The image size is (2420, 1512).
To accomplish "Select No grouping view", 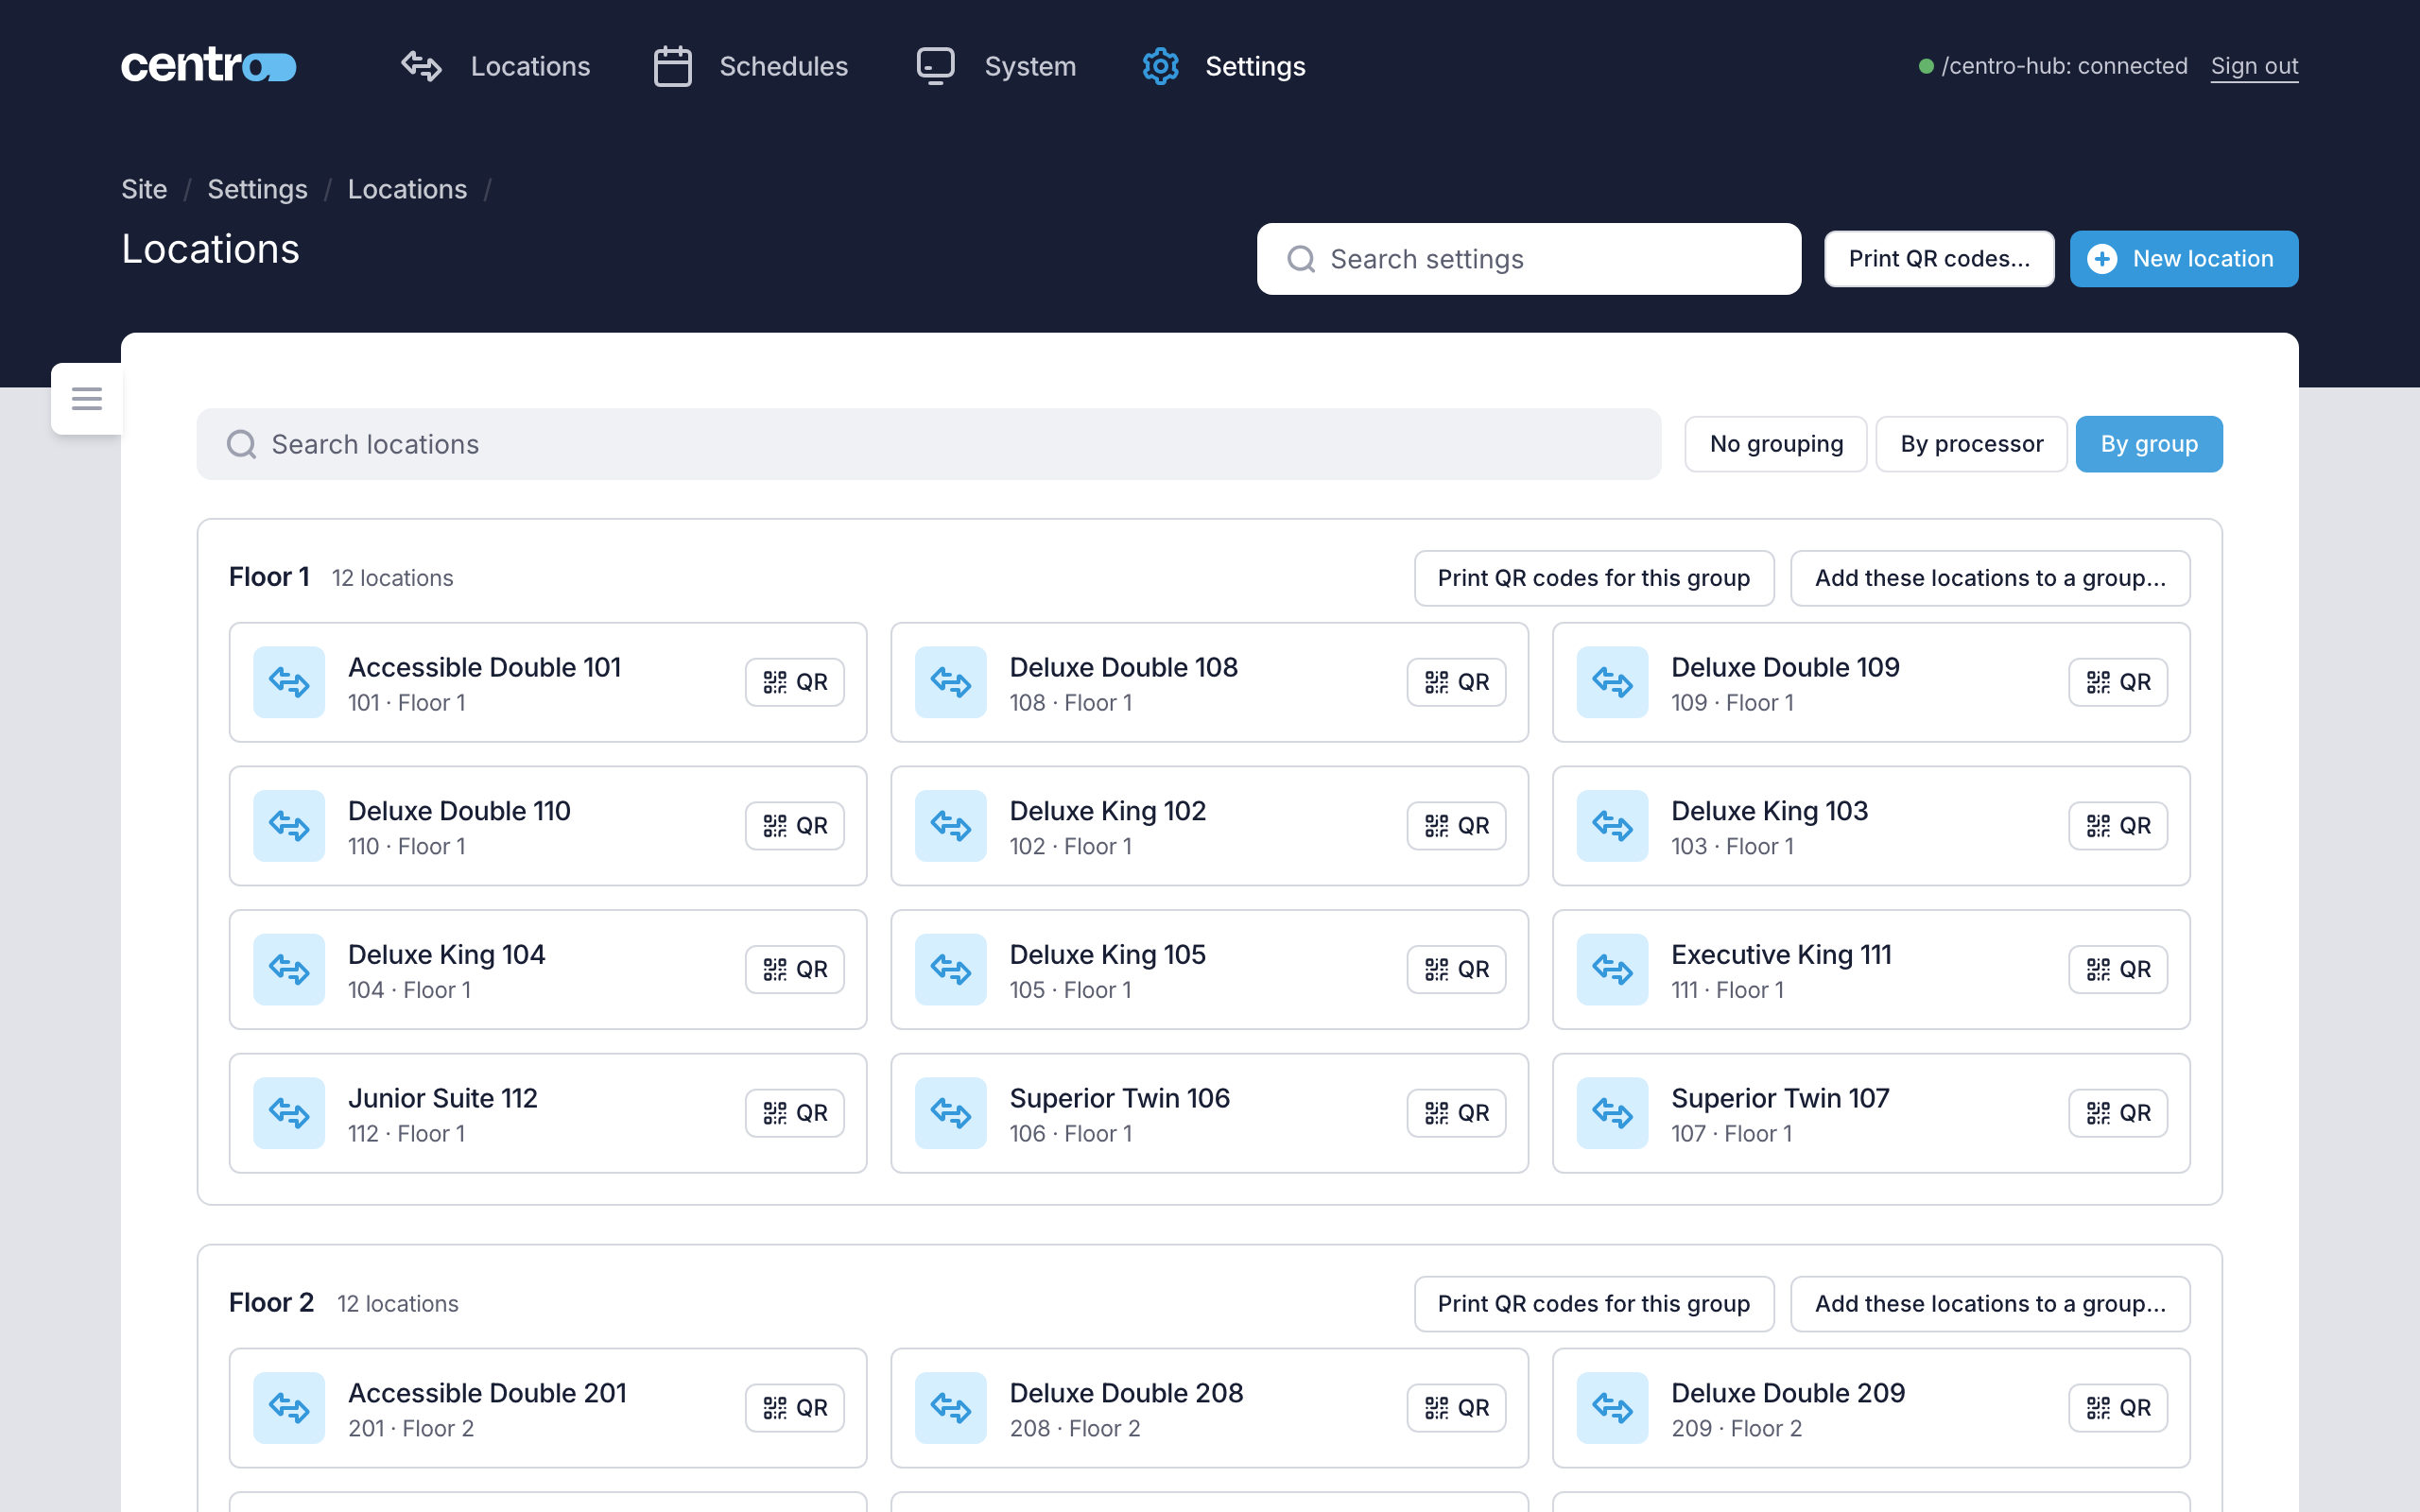I will [x=1776, y=444].
